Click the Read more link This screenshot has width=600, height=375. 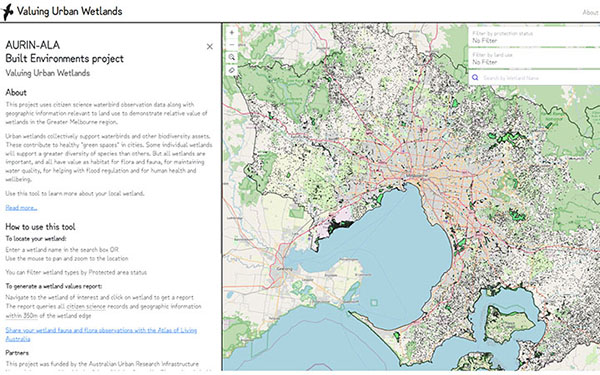pos(21,208)
